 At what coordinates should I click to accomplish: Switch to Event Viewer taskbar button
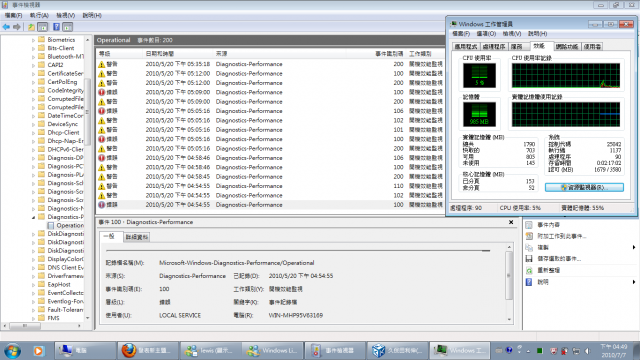[x=334, y=350]
